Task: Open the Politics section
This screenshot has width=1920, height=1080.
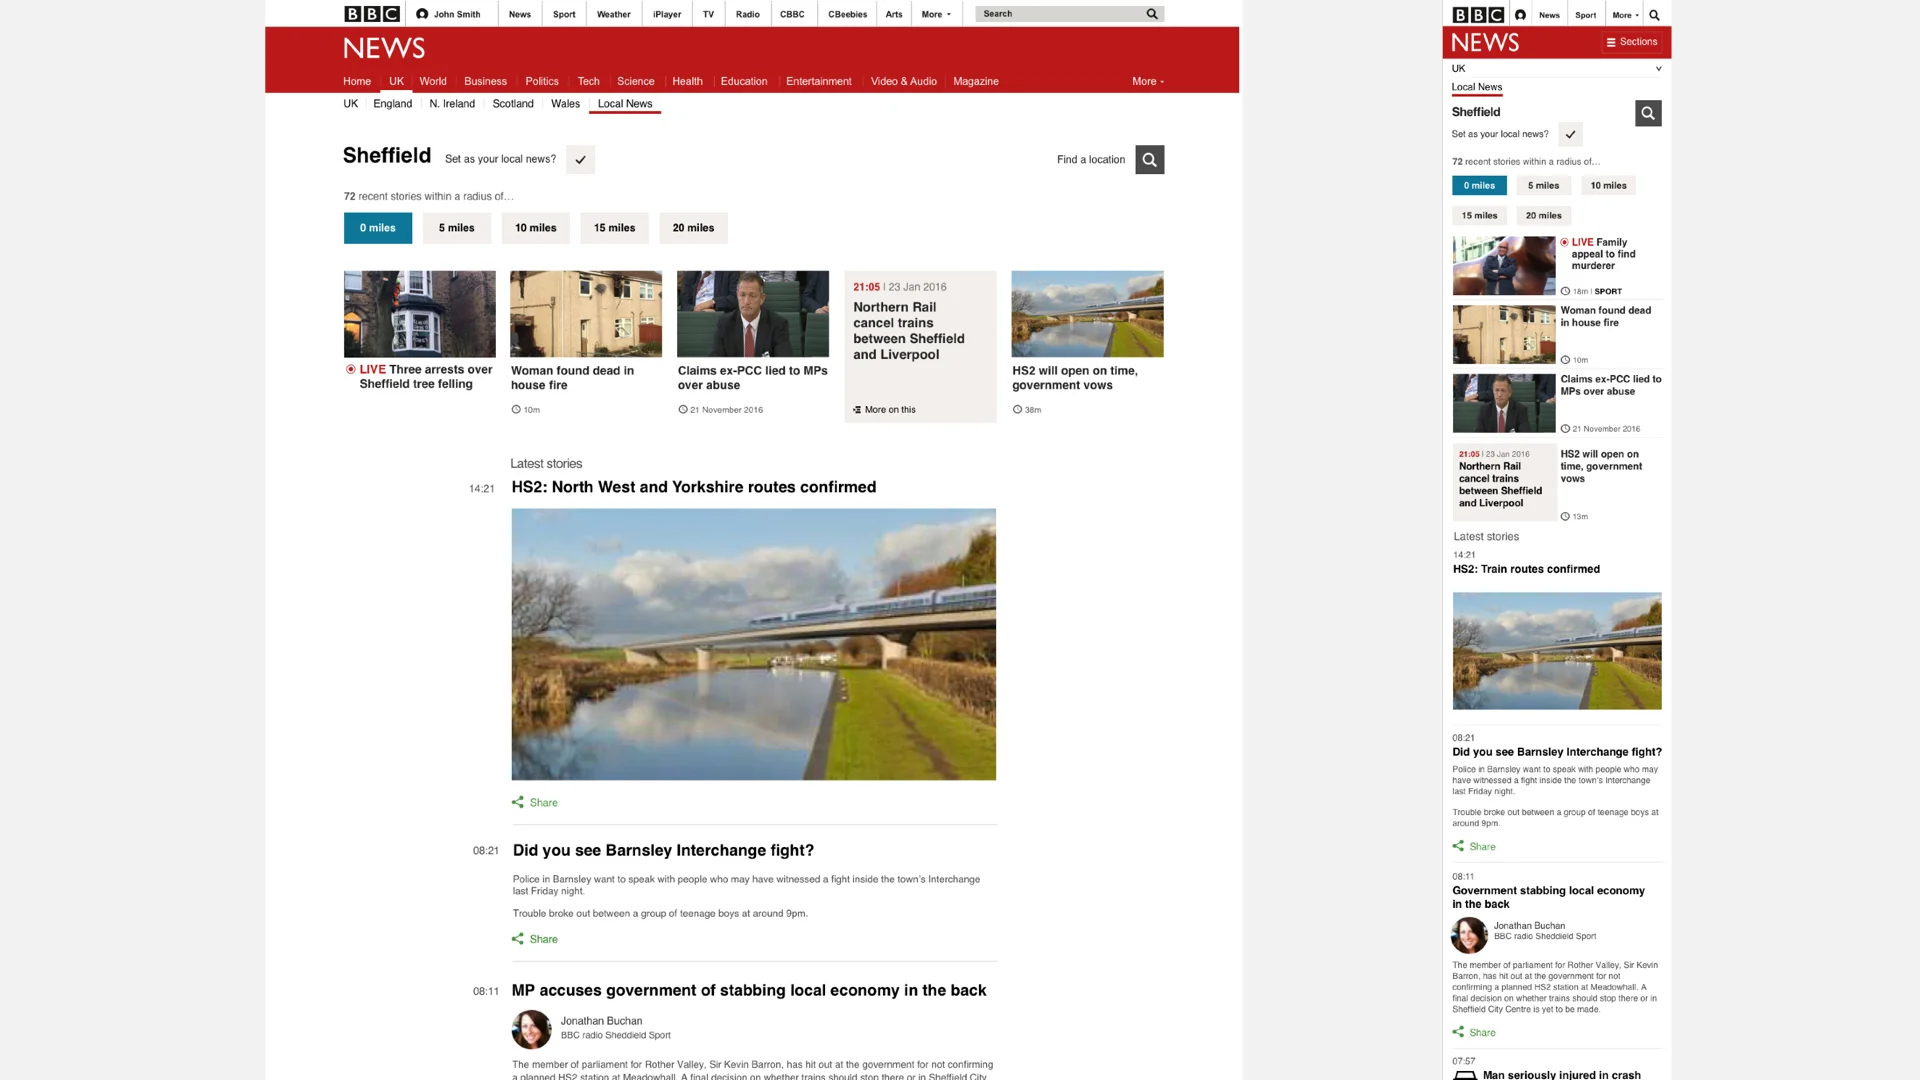Action: click(542, 82)
